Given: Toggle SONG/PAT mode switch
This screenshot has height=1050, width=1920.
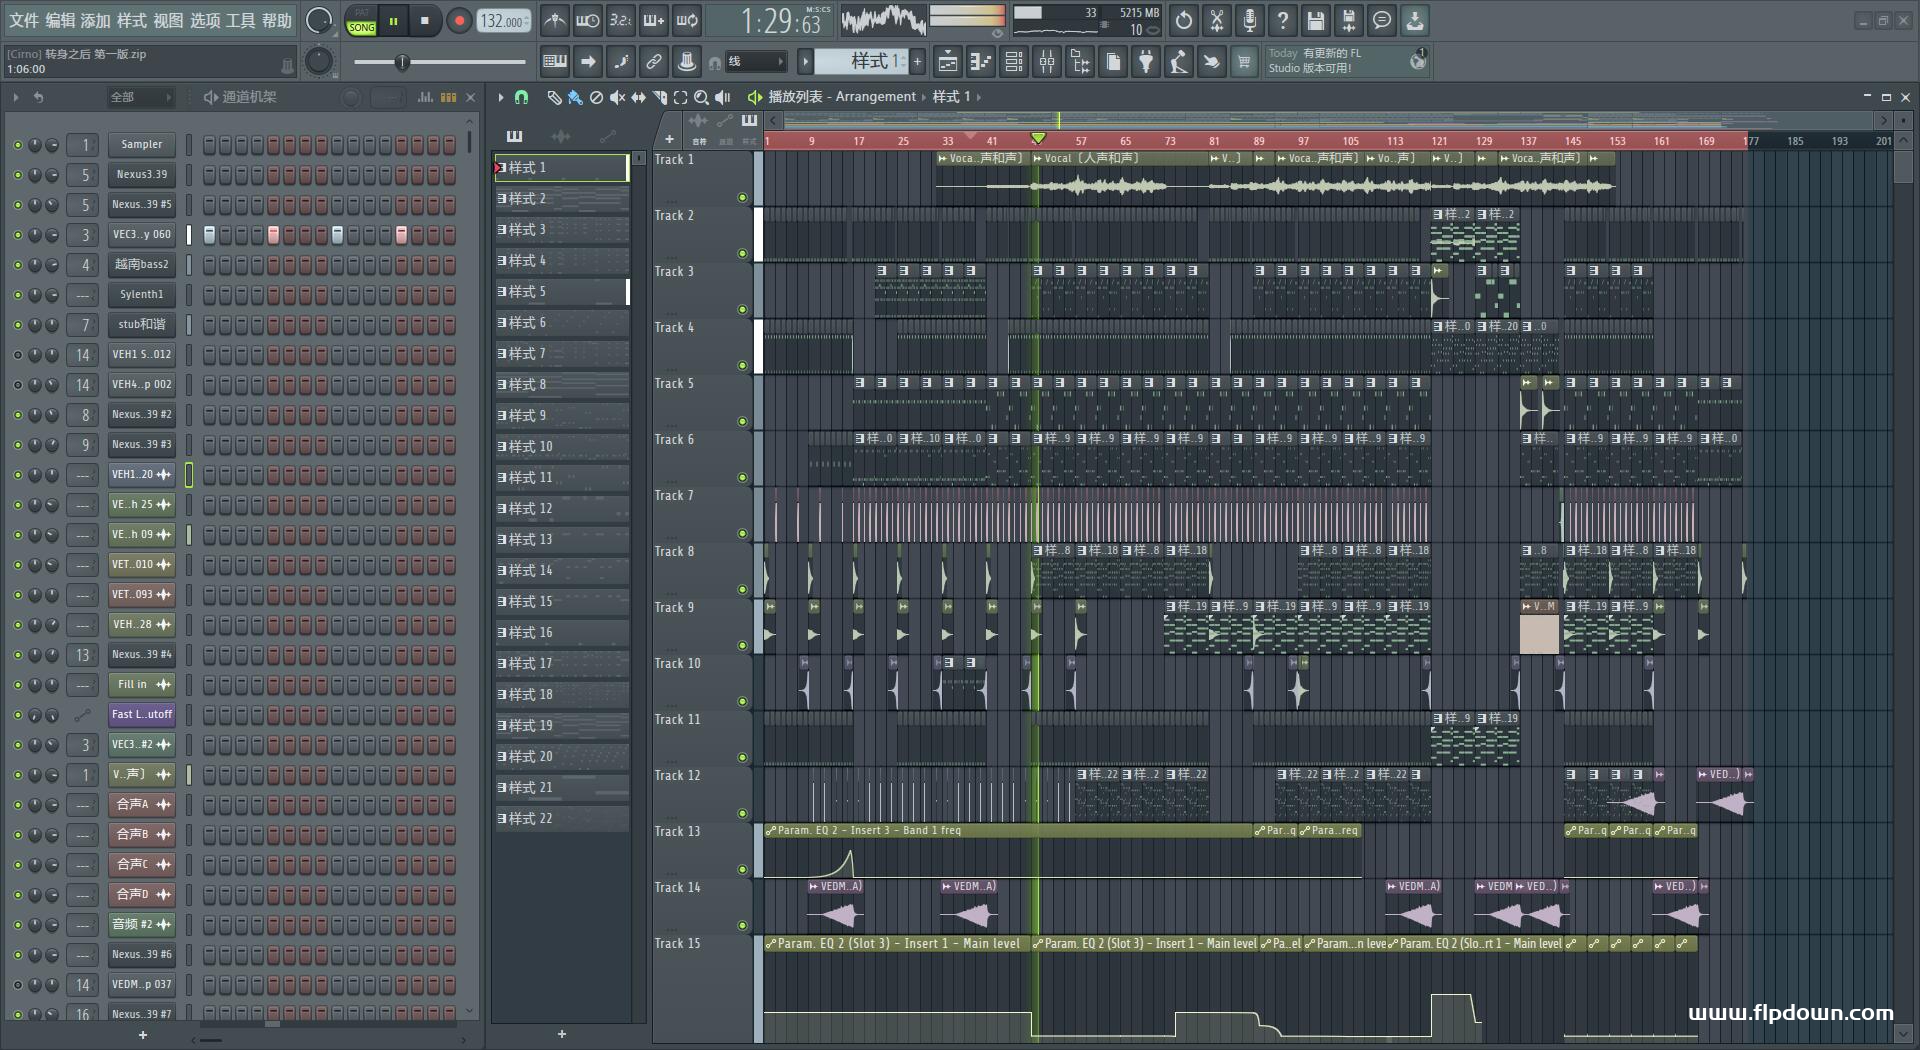Looking at the screenshot, I should pyautogui.click(x=361, y=21).
